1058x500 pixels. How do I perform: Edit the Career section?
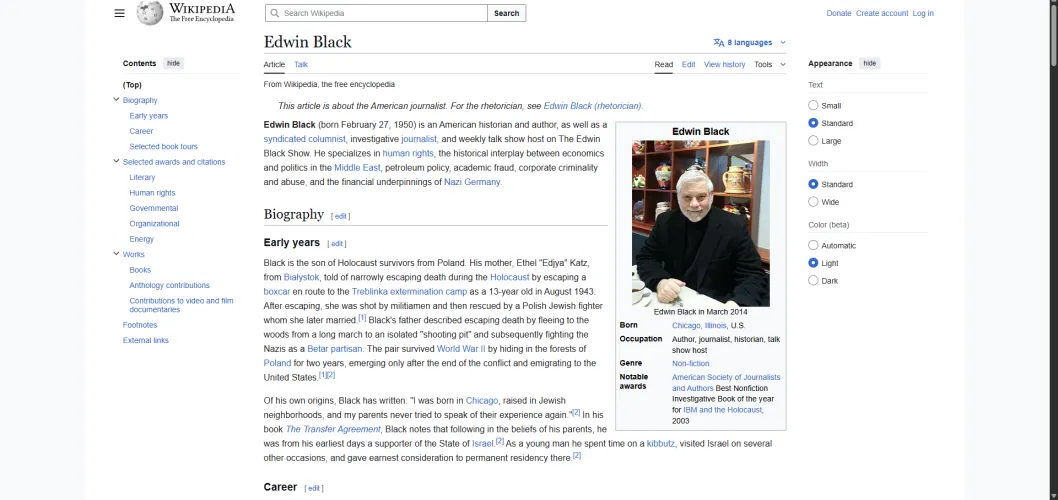click(314, 488)
